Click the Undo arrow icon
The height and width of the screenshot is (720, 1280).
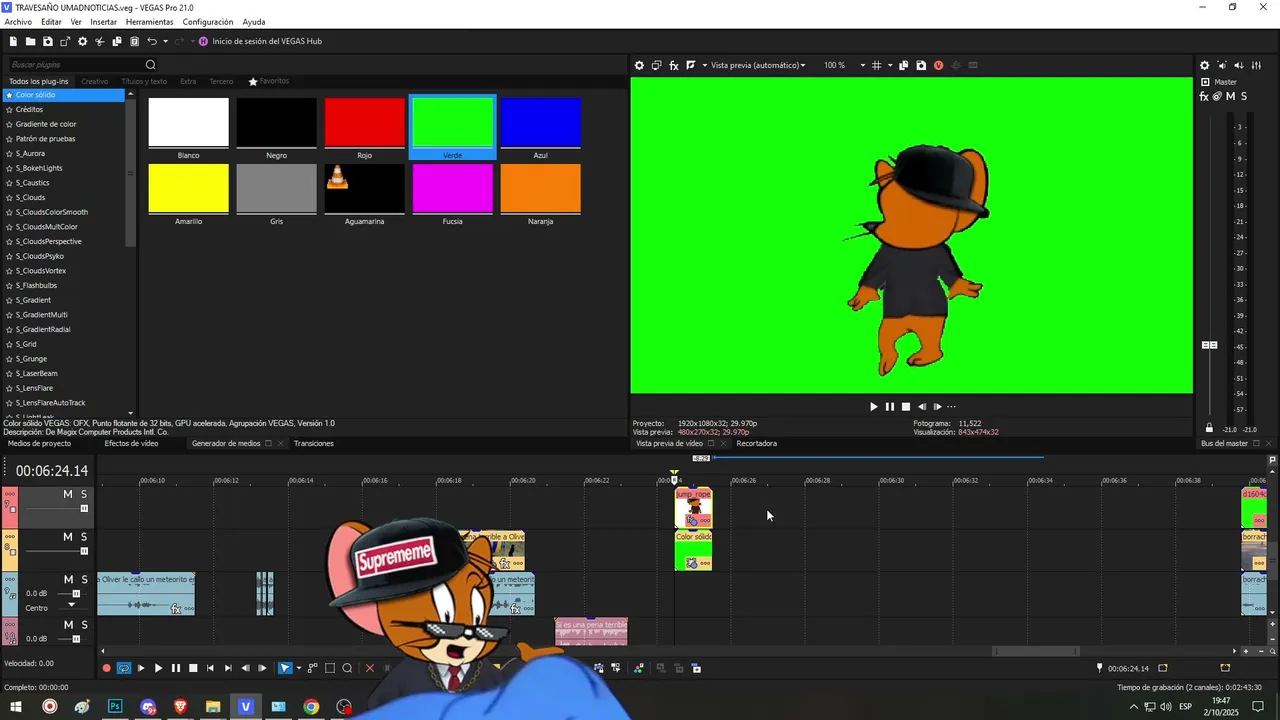pos(152,41)
